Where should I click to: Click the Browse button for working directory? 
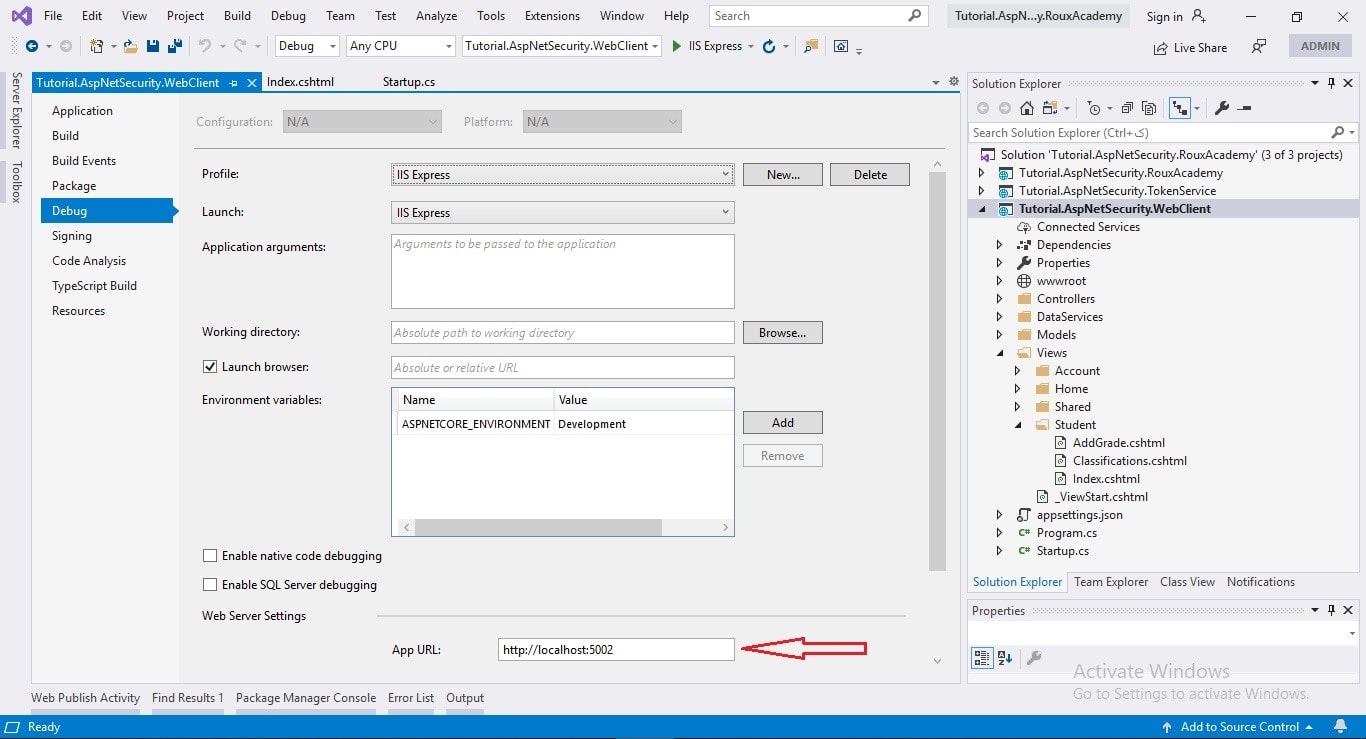(x=782, y=332)
